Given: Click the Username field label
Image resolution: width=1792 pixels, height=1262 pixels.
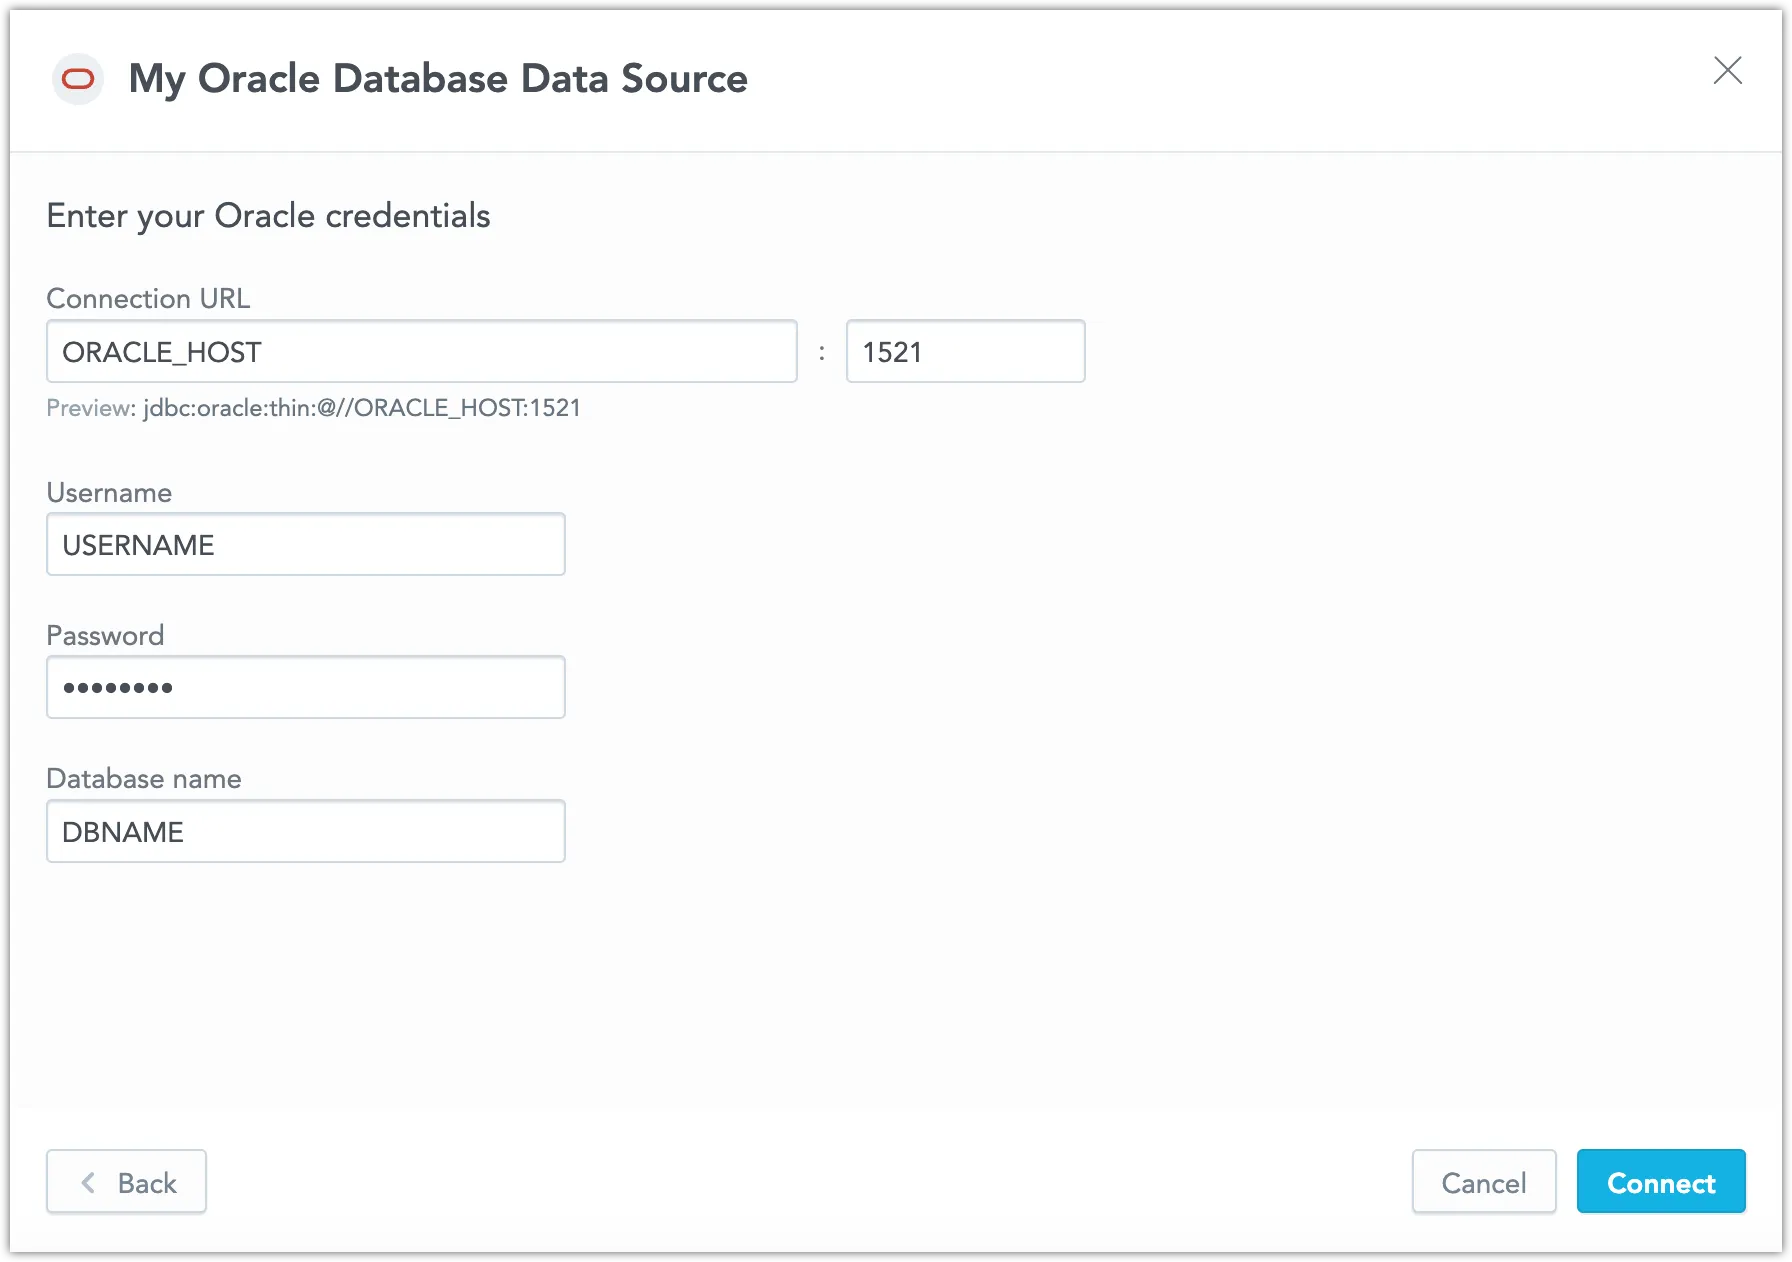Looking at the screenshot, I should (109, 492).
